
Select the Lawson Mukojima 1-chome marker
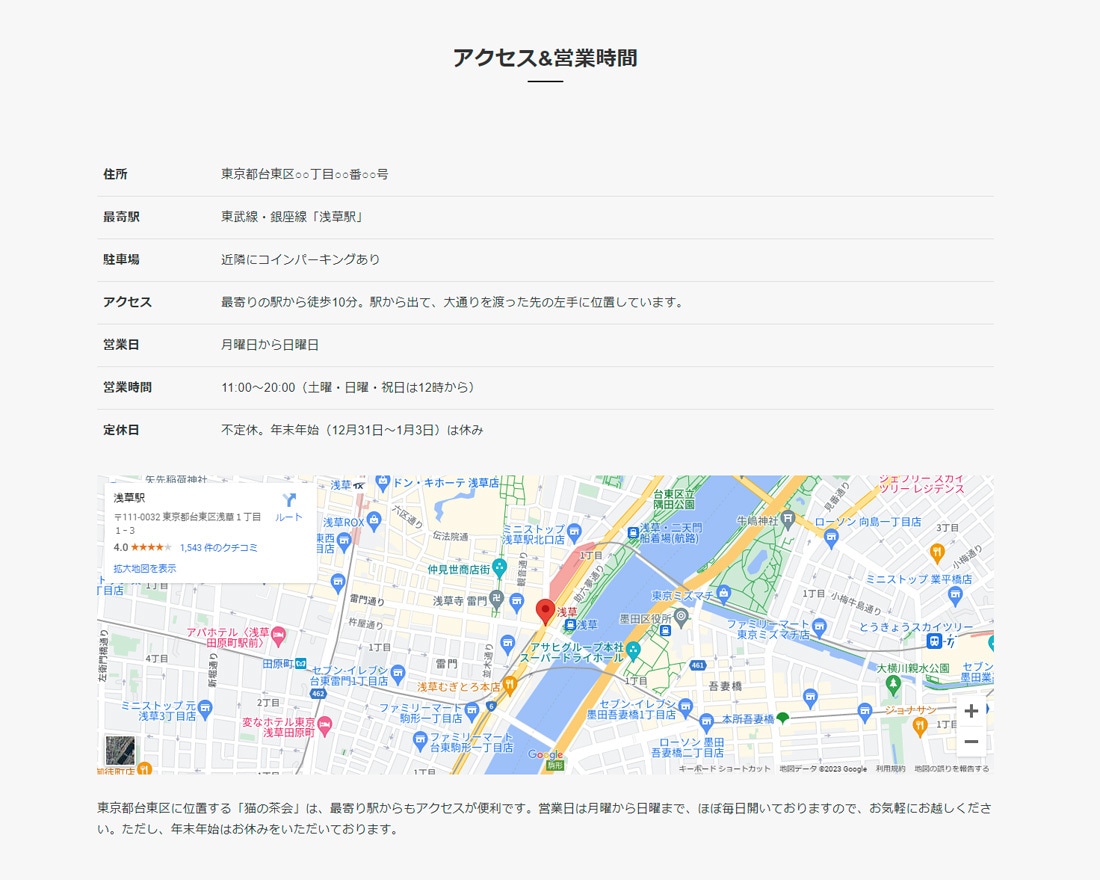point(832,539)
